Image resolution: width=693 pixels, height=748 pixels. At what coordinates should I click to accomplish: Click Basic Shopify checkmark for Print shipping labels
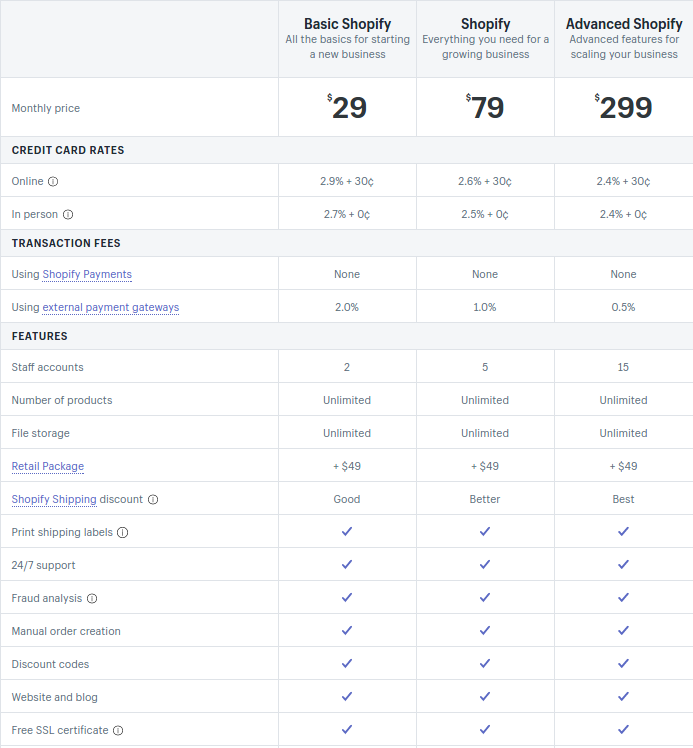347,531
